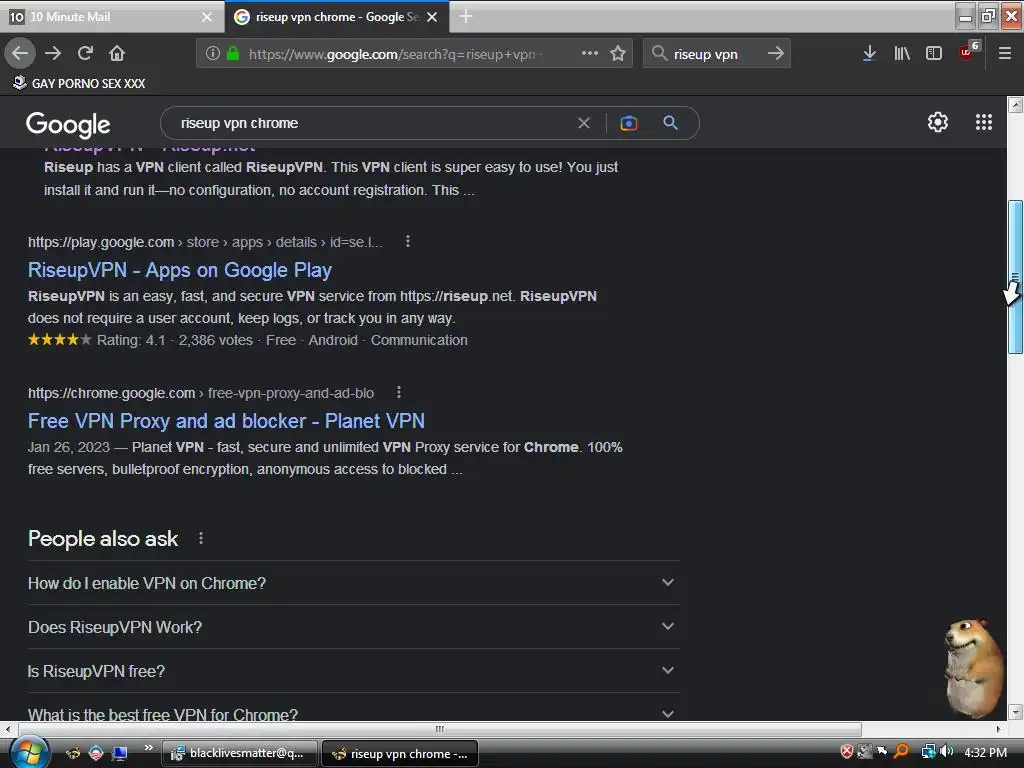Bookmark this page with the star icon
Image resolution: width=1024 pixels, height=768 pixels.
click(618, 53)
